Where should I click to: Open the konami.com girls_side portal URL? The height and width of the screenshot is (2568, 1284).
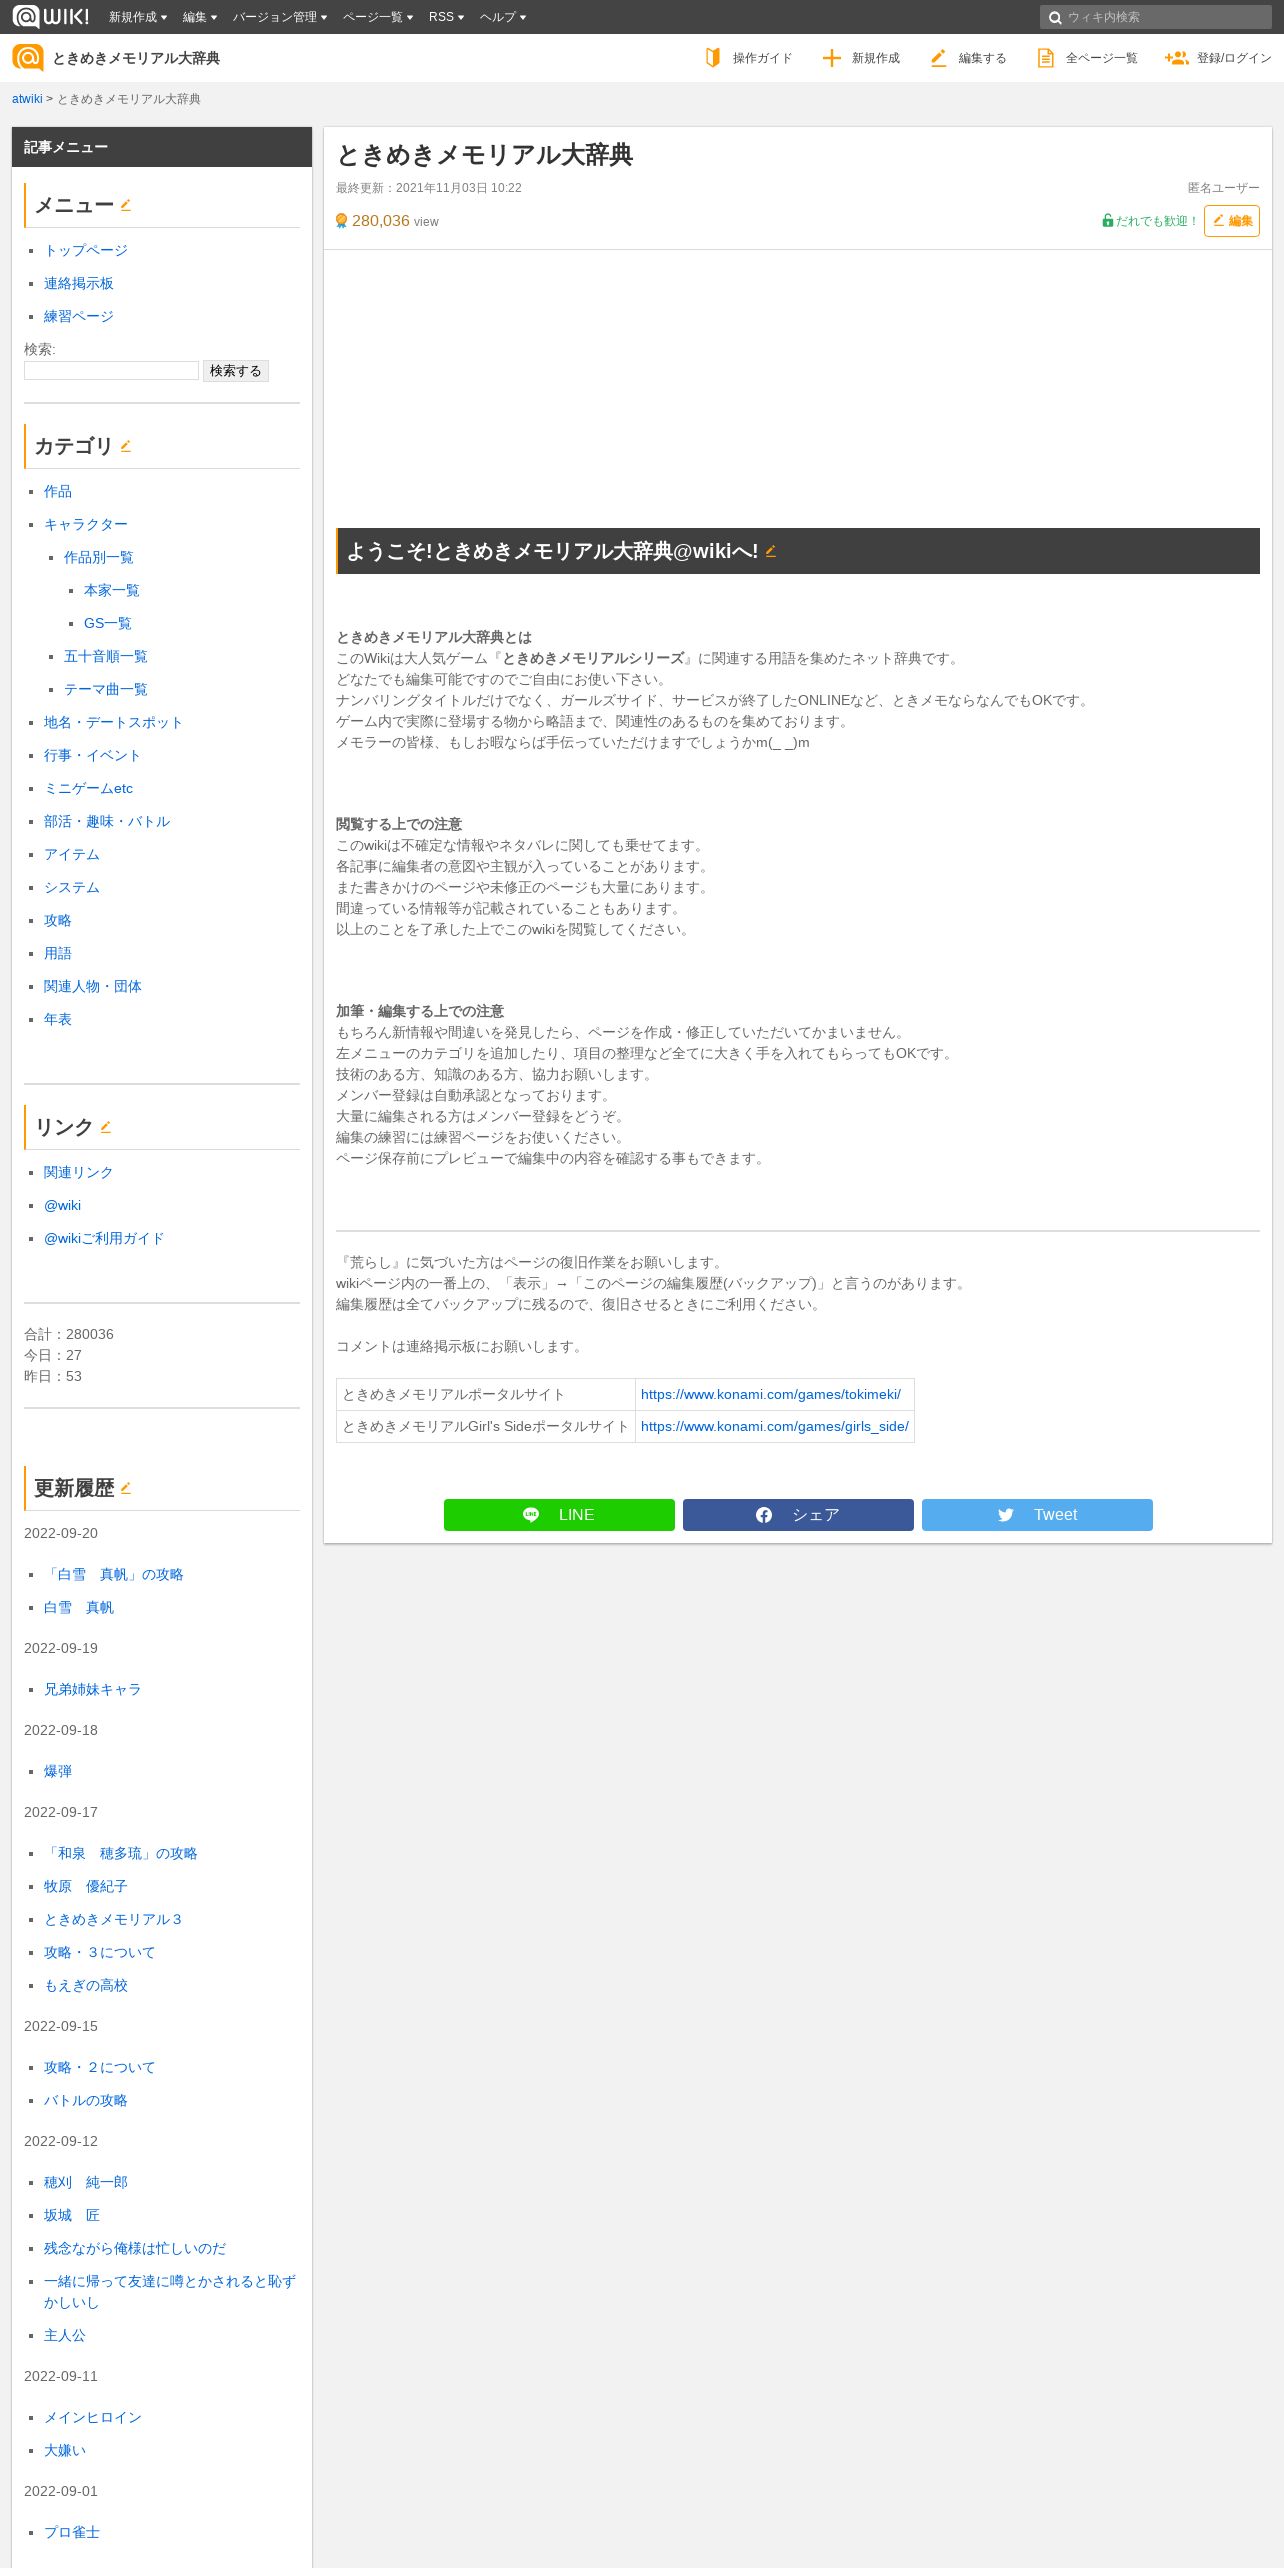[x=775, y=1426]
